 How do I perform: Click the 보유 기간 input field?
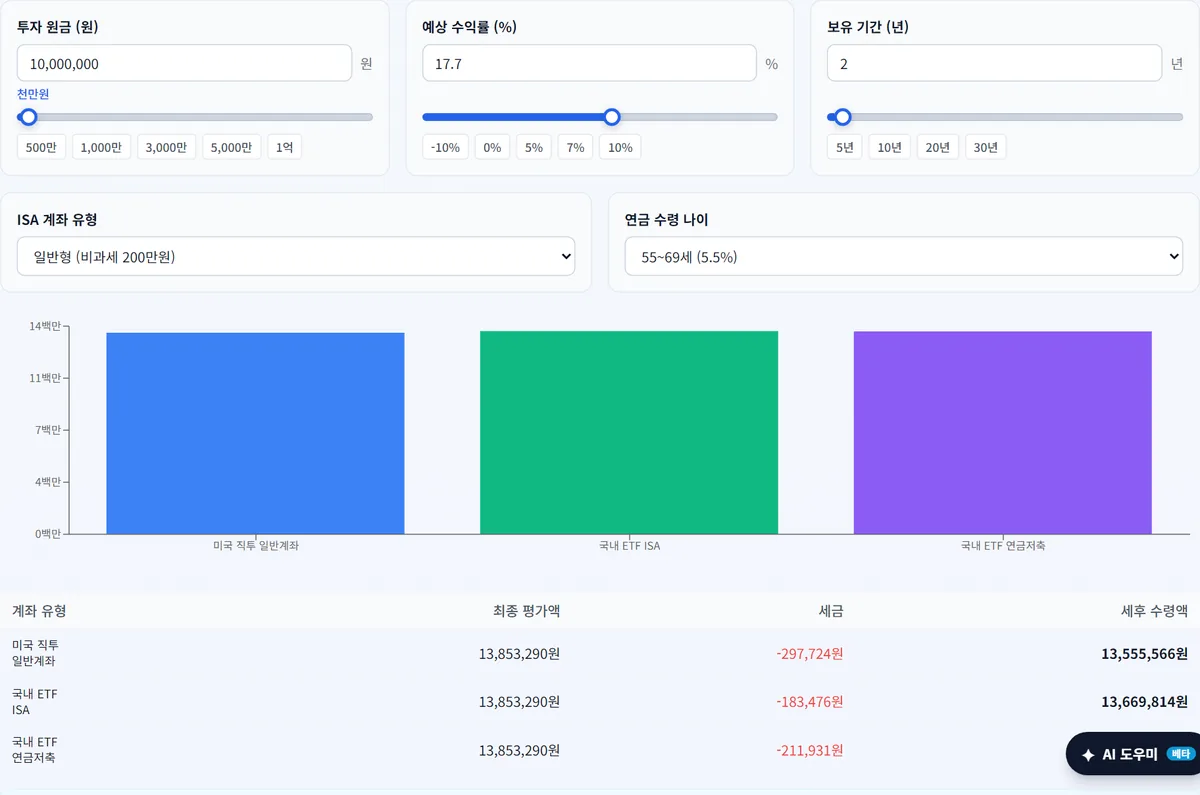pos(994,63)
